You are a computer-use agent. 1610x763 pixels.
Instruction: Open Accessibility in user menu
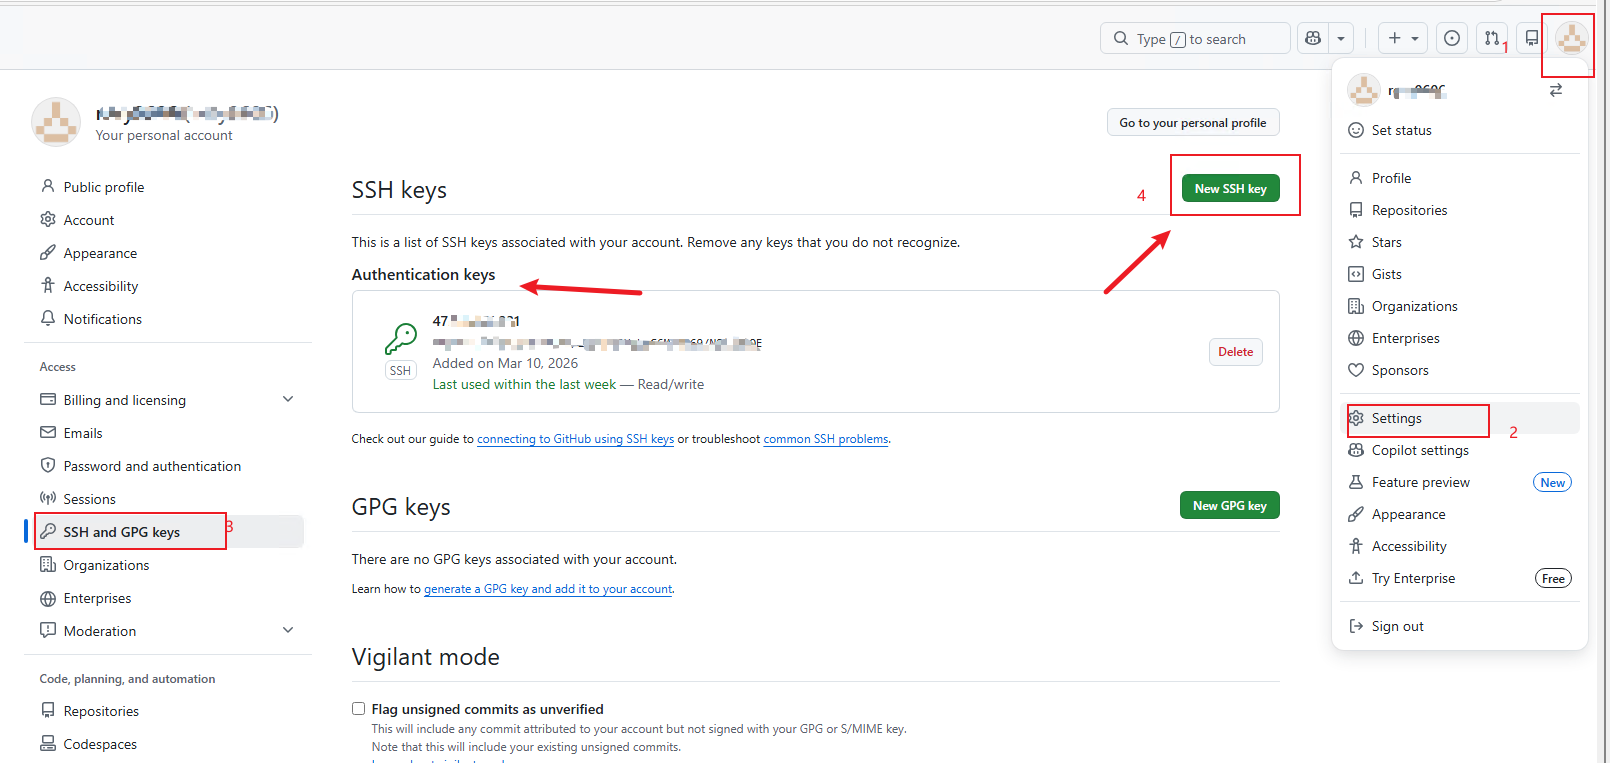tap(1460, 546)
